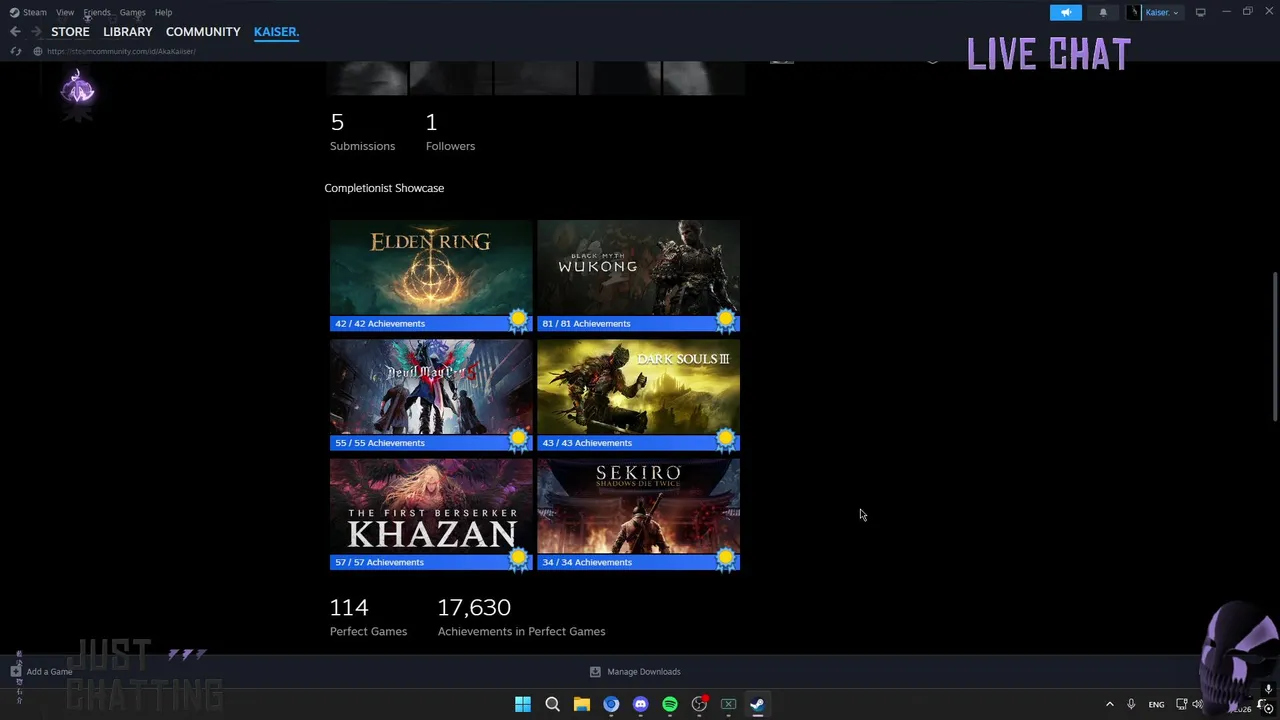Click the 114 Perfect Games stat
The width and height of the screenshot is (1280, 720).
[368, 617]
